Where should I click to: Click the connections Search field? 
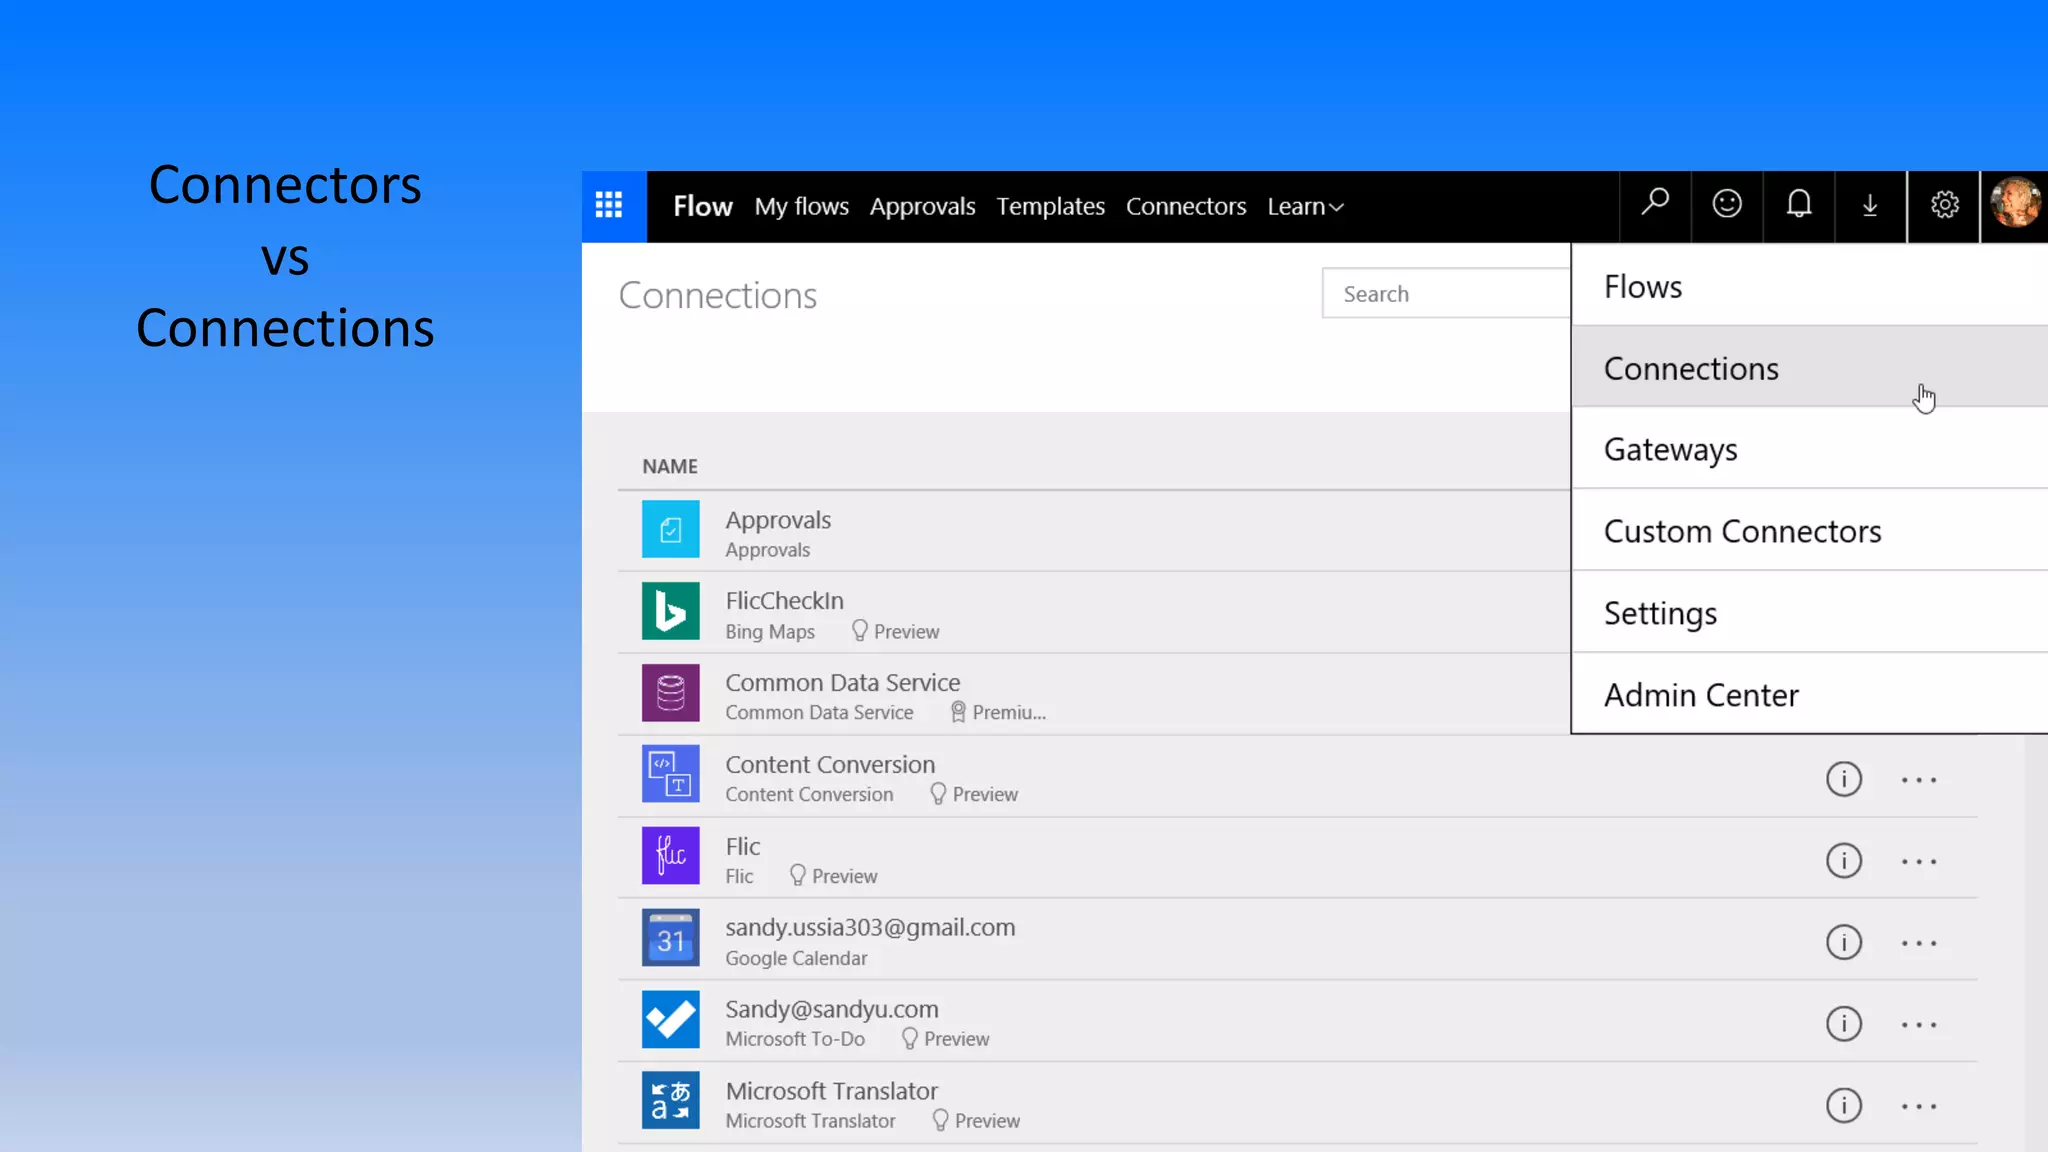[x=1445, y=294]
